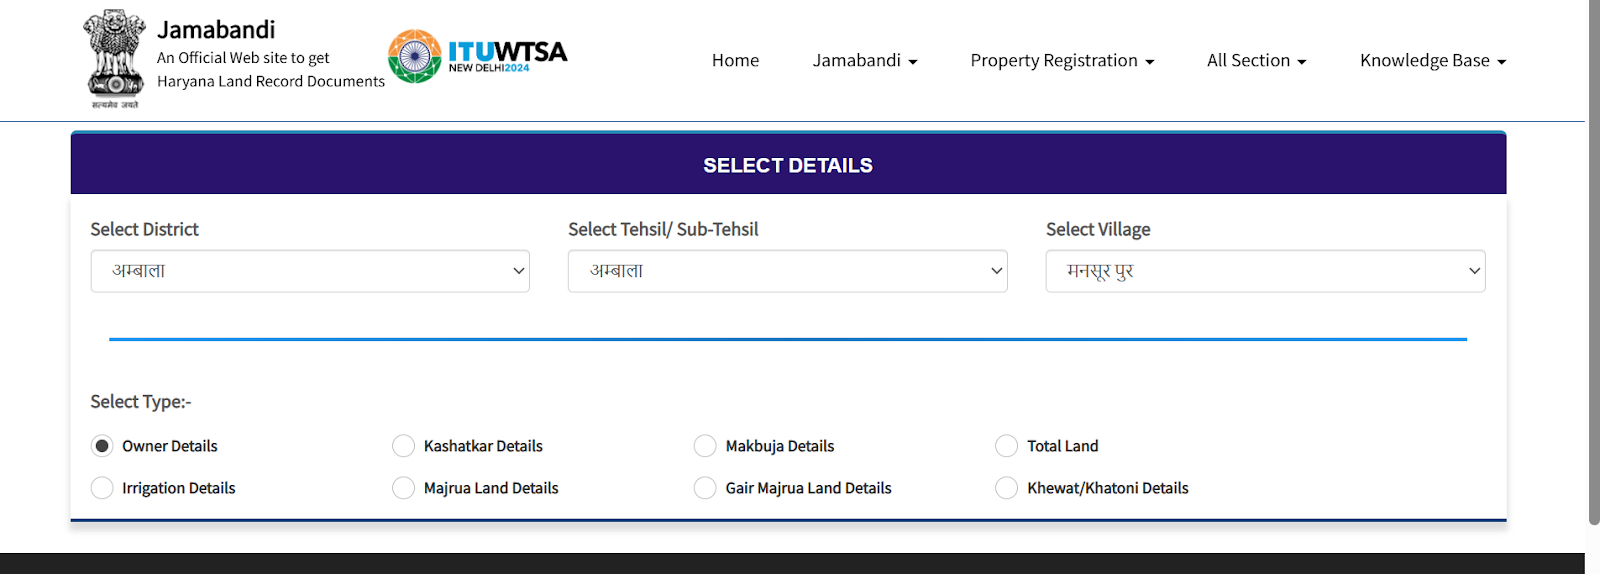Expand the Property Registration menu

(1062, 61)
